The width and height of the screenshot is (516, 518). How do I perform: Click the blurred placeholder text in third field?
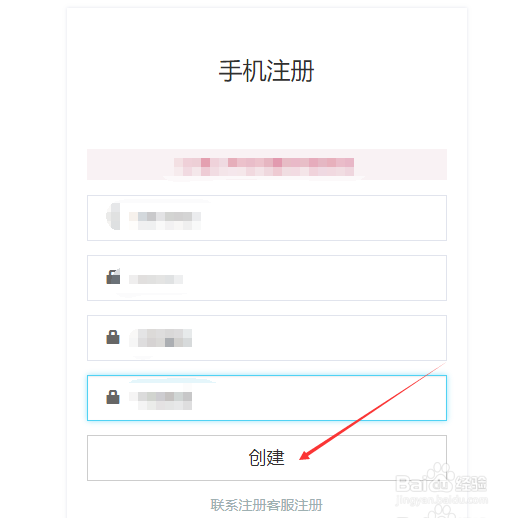pos(161,338)
